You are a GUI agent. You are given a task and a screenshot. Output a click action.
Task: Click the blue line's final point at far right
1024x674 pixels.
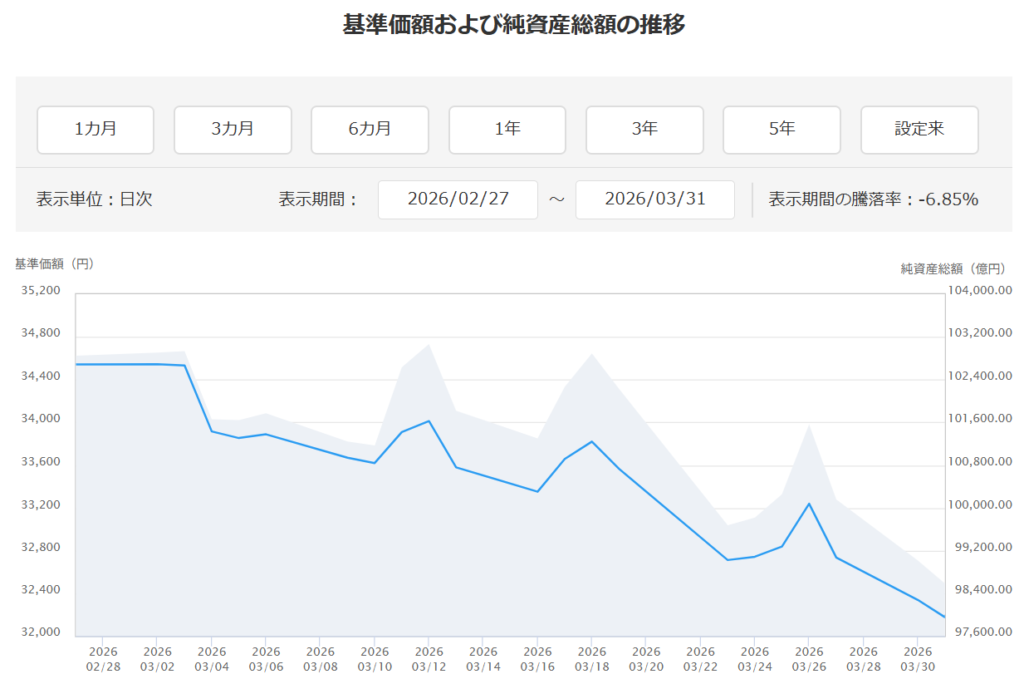pyautogui.click(x=945, y=617)
